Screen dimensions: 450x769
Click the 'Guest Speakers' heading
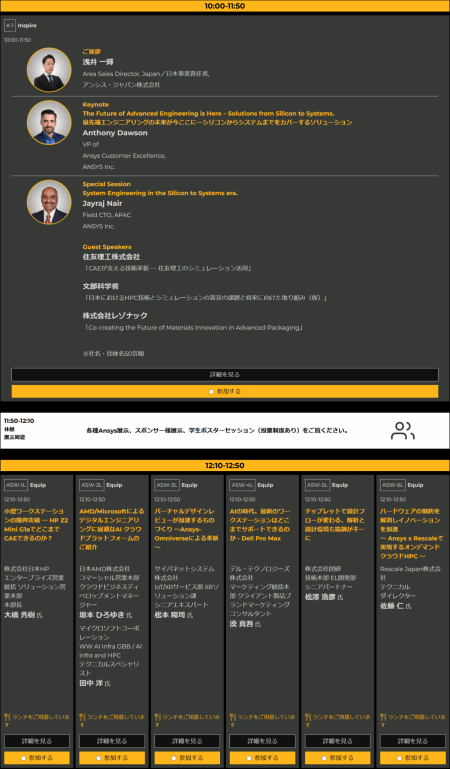click(x=107, y=247)
